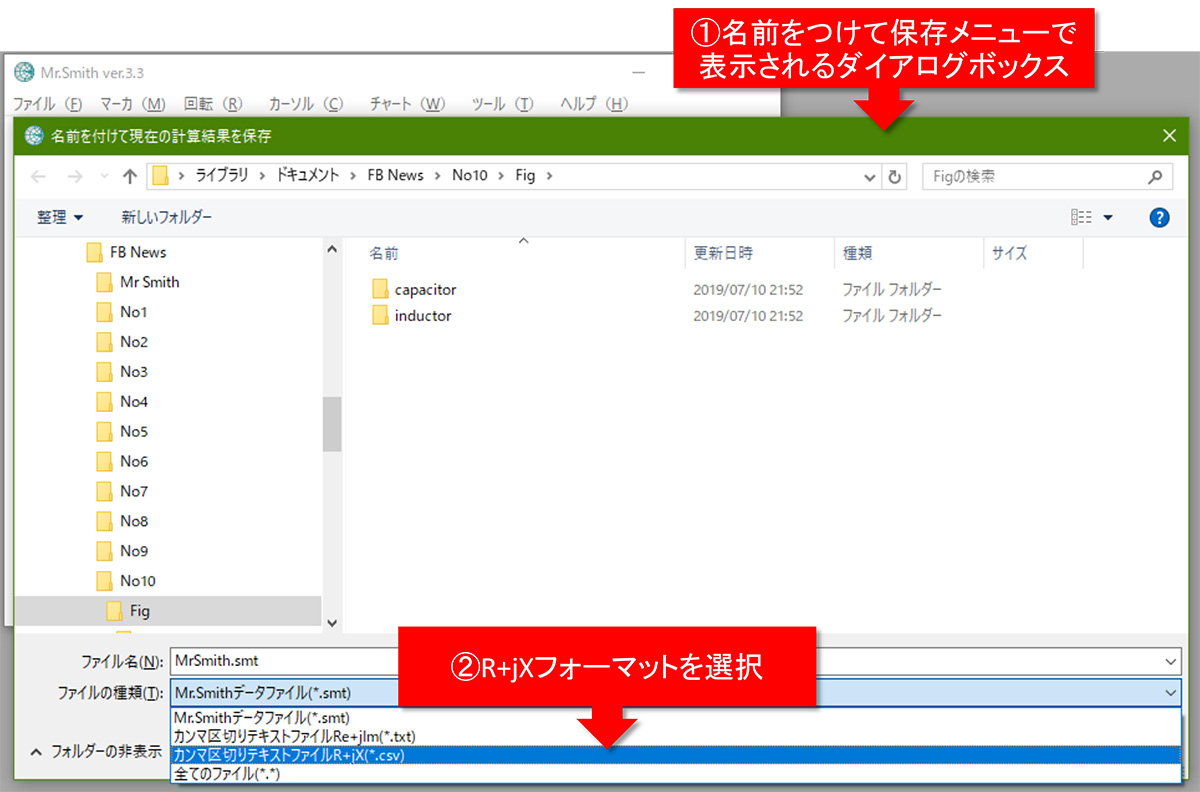
Task: Open ファイルの種類 combo box
Action: click(675, 692)
